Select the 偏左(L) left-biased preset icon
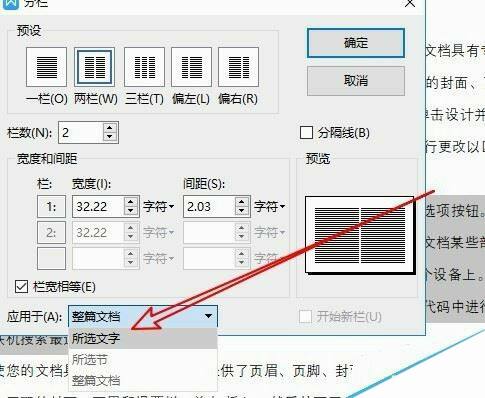The image size is (485, 398). 191,67
